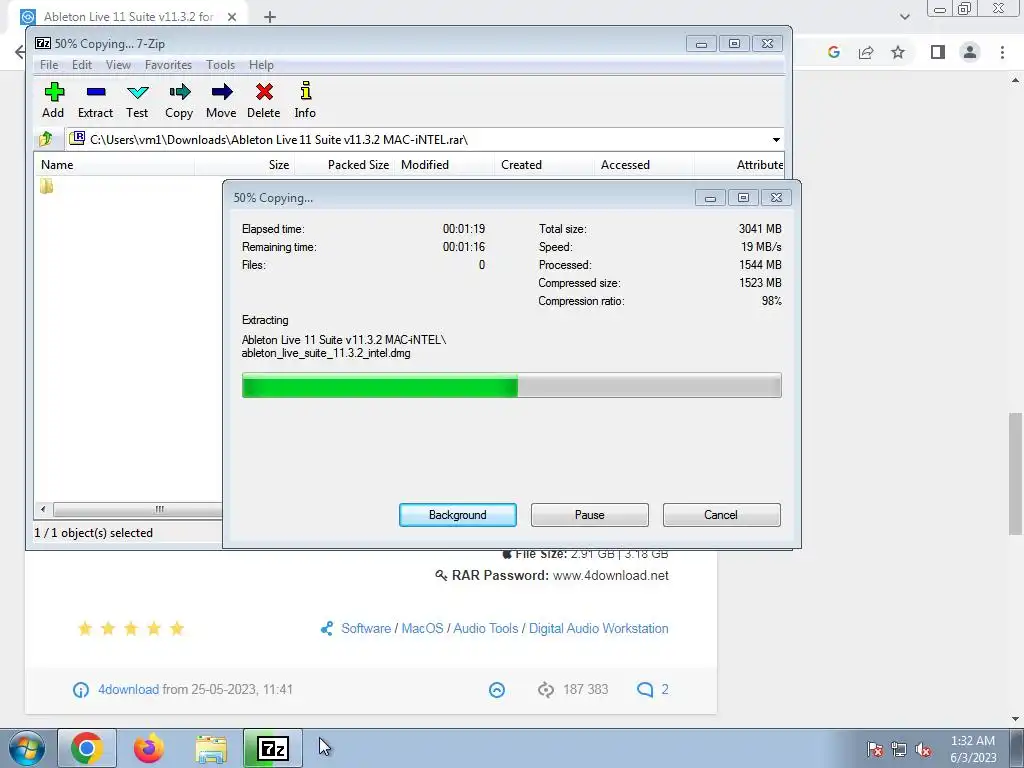1024x768 pixels.
Task: Open Digital Audio Workstation link
Action: point(598,628)
